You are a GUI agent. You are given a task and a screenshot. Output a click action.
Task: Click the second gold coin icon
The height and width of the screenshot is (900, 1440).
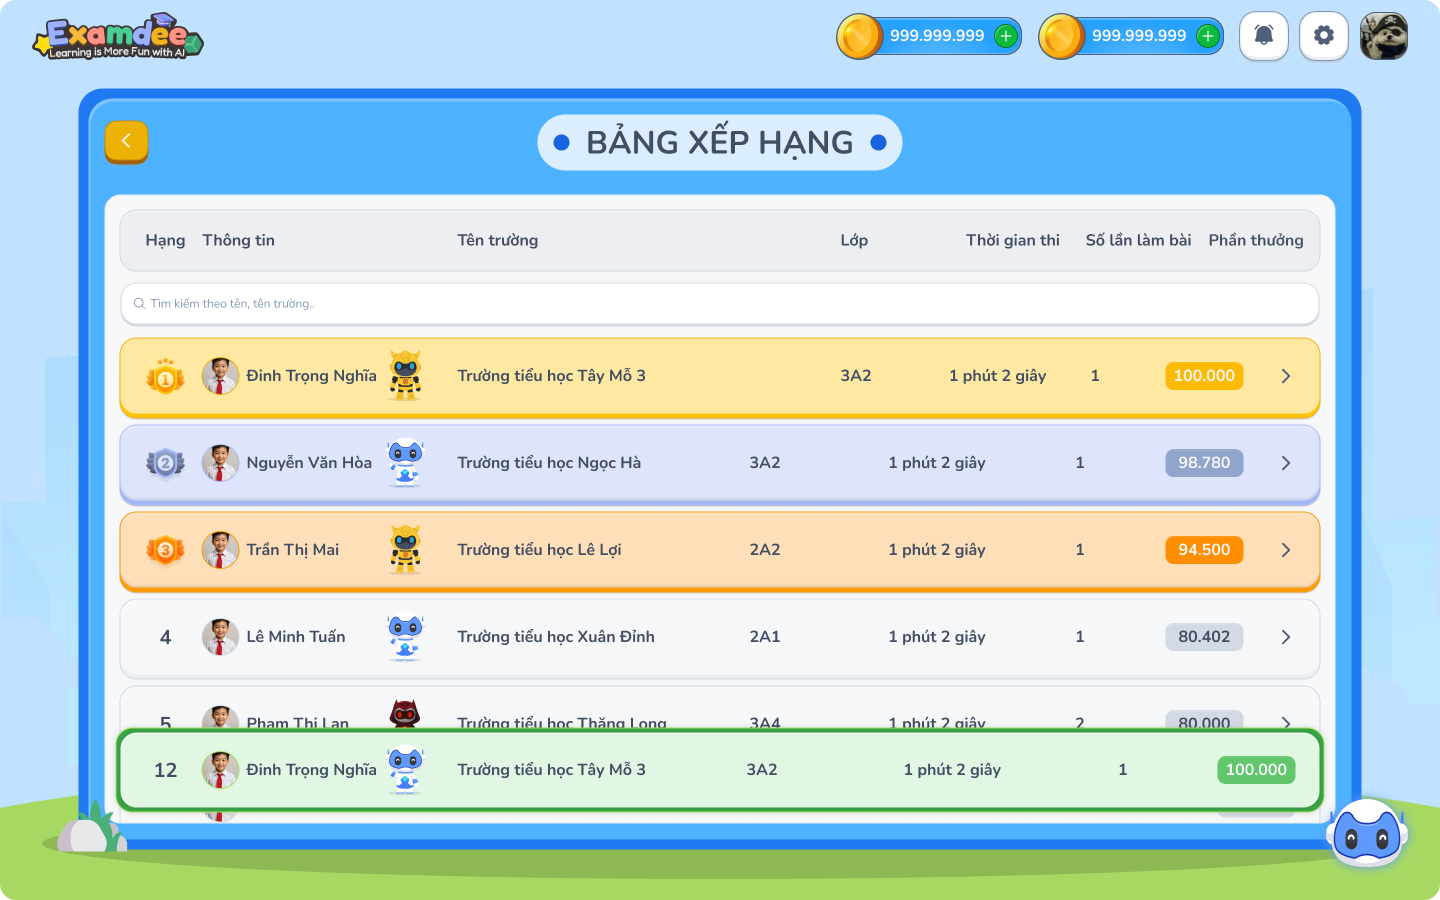coord(1061,36)
